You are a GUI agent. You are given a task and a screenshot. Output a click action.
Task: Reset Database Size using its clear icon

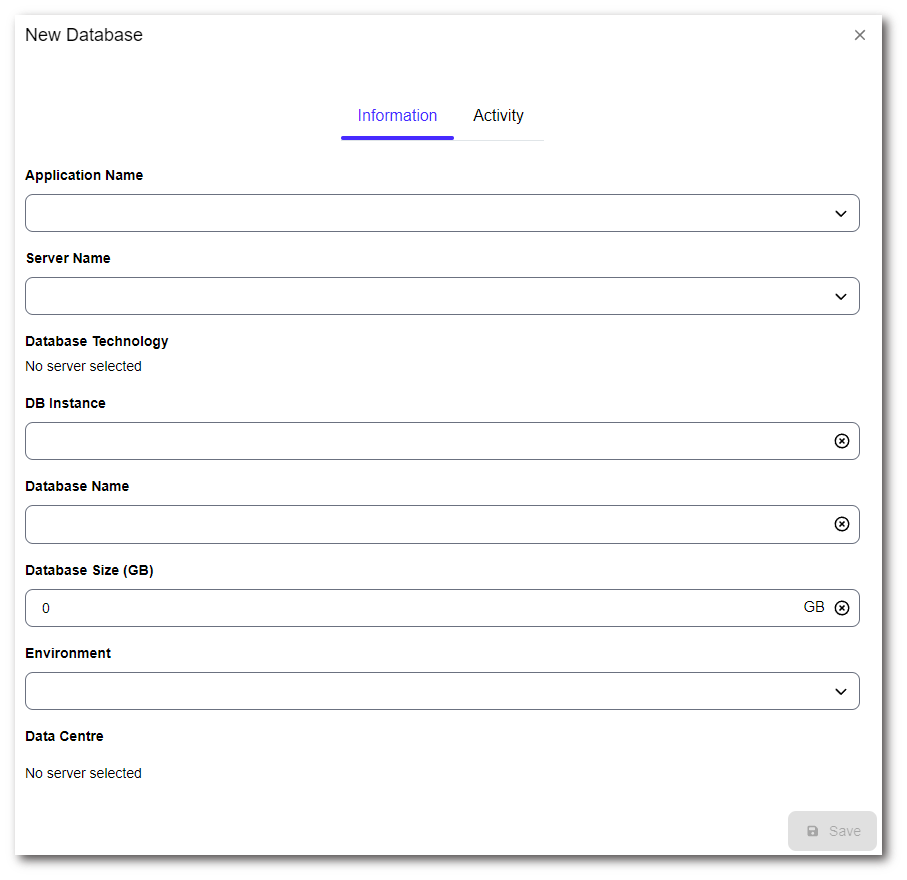[842, 608]
